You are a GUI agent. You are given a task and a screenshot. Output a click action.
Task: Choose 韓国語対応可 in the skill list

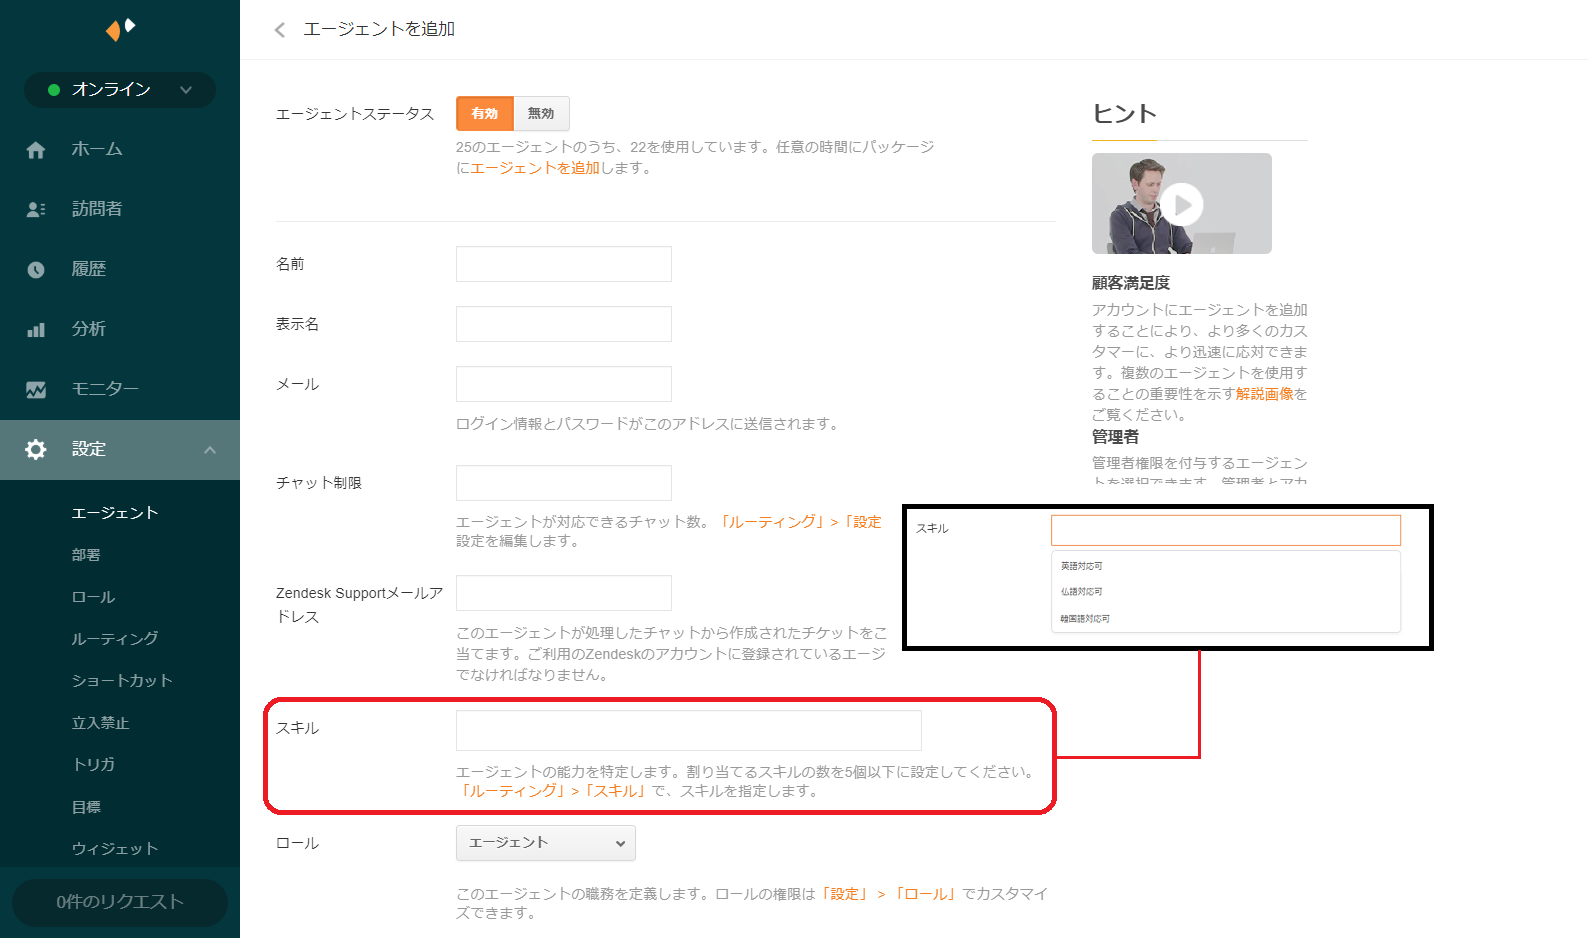point(1085,619)
